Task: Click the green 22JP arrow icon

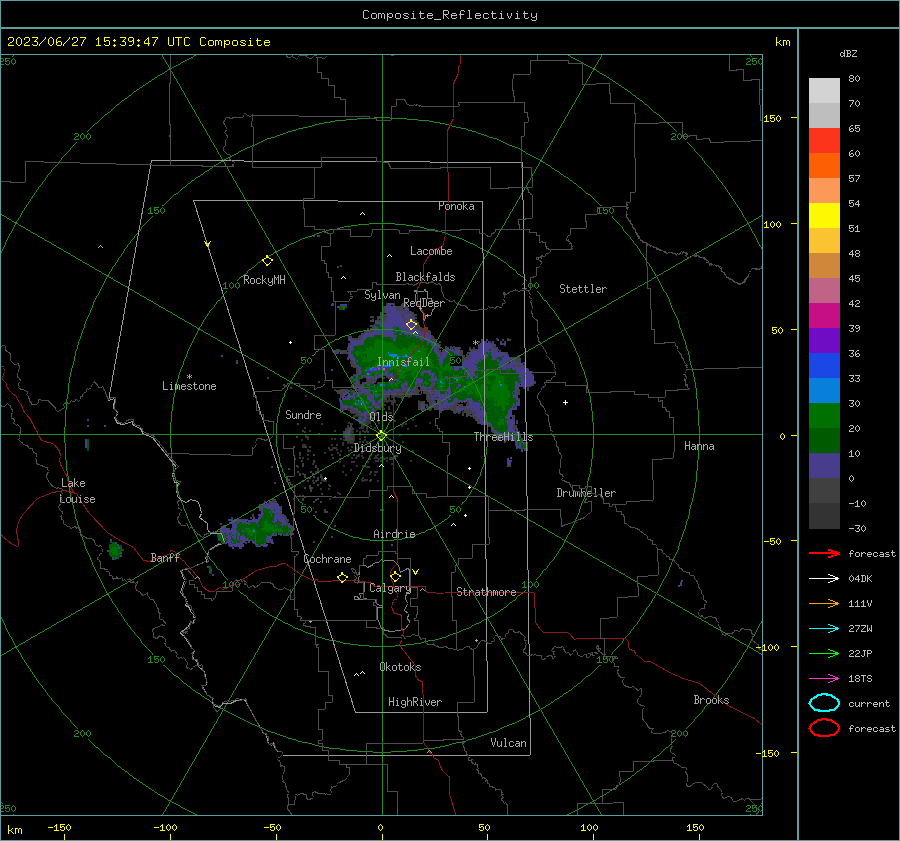Action: (x=824, y=653)
